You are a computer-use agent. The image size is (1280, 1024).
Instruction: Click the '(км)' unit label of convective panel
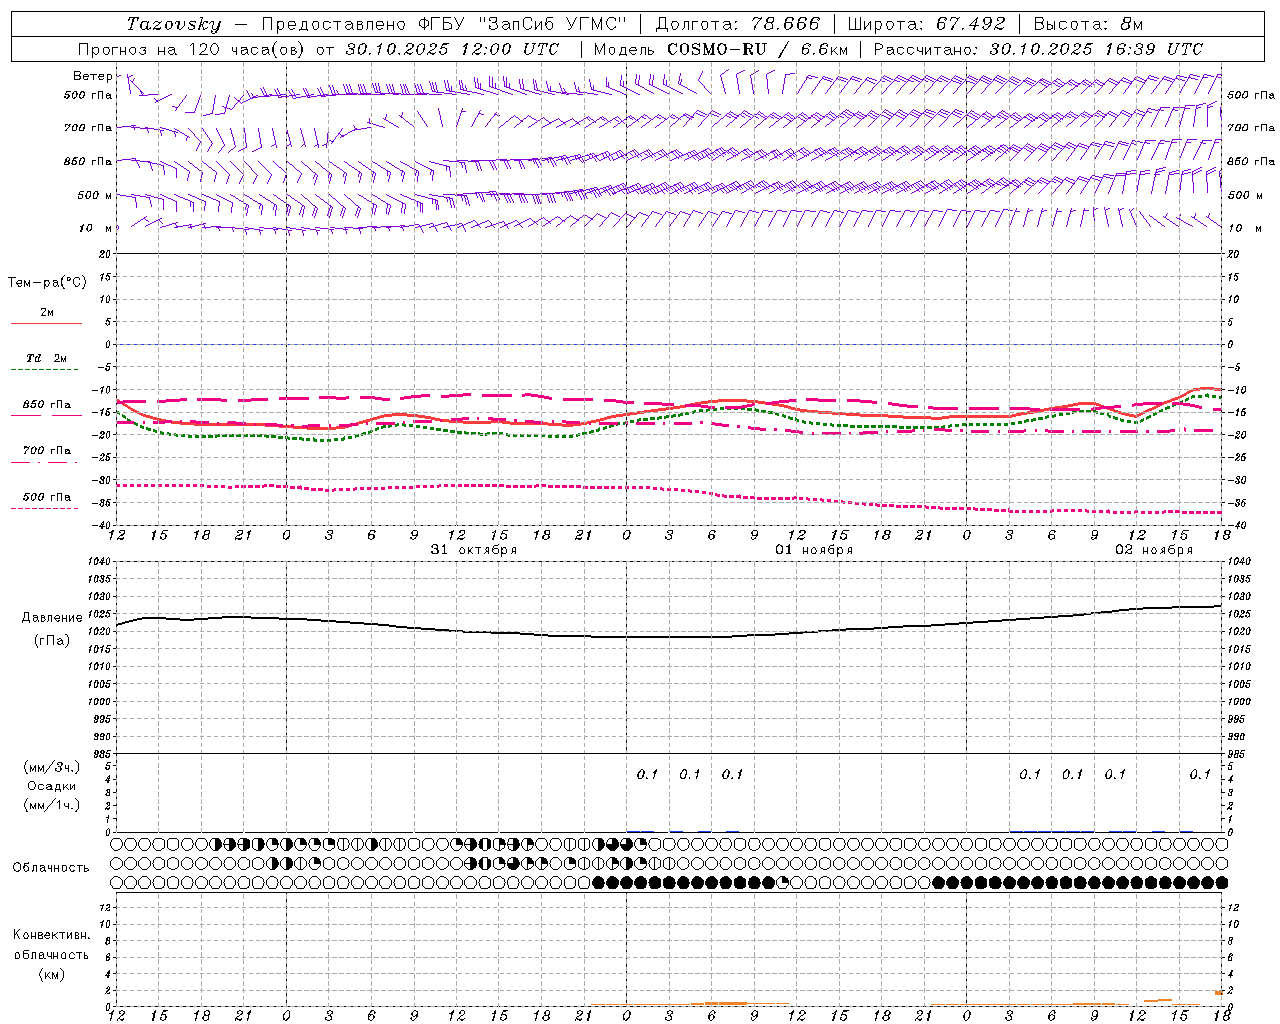tap(51, 974)
